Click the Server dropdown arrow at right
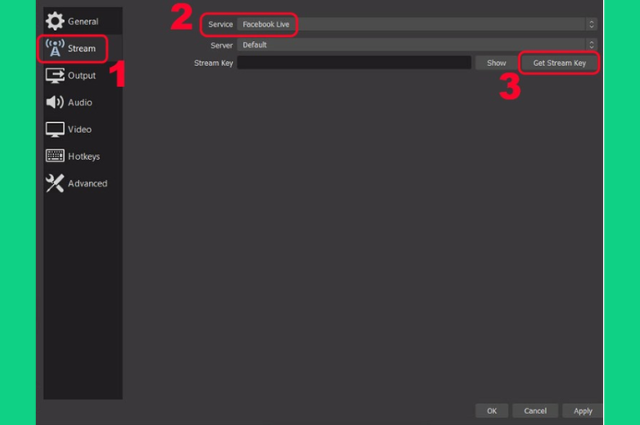The height and width of the screenshot is (425, 640). click(x=591, y=45)
